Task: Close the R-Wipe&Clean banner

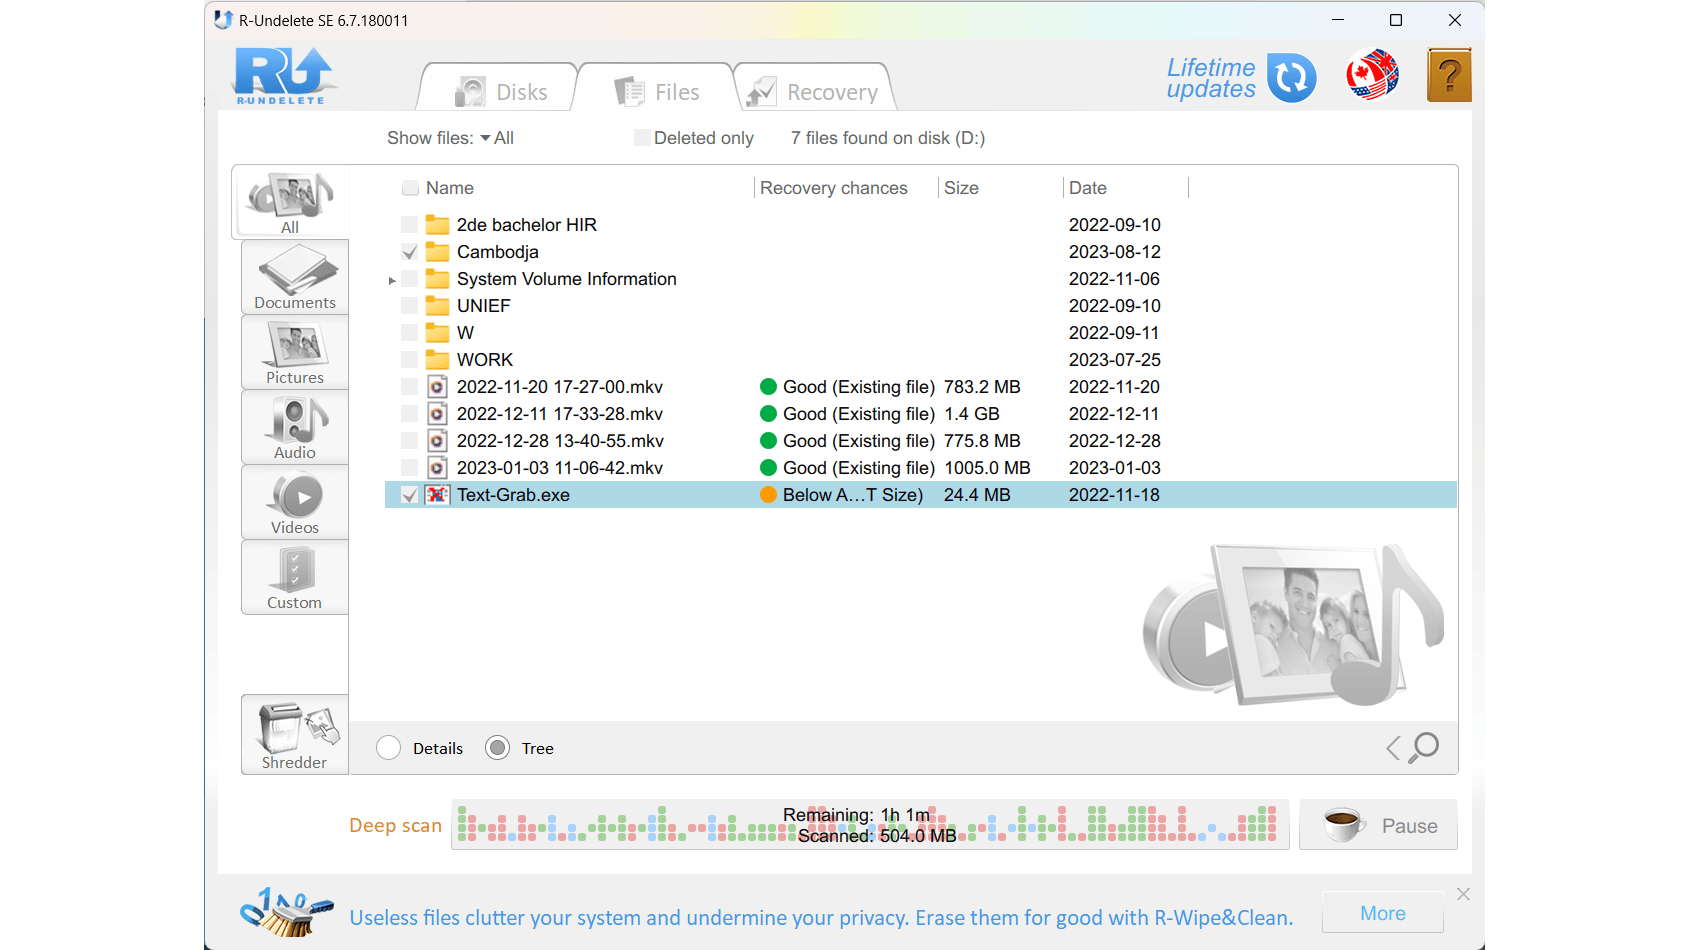Action: coord(1463,894)
